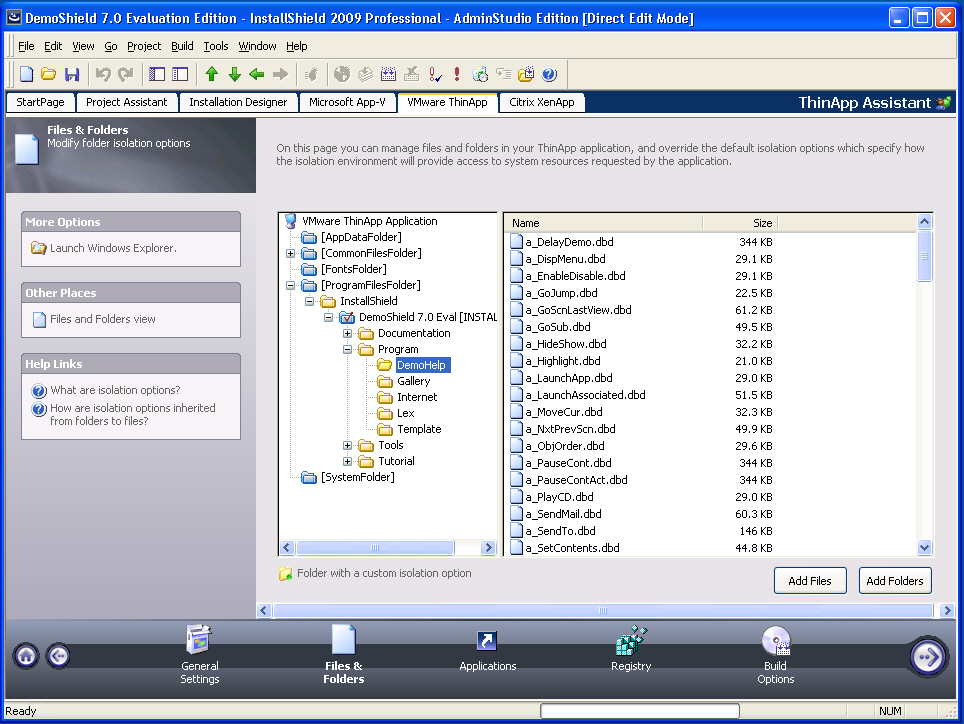Expand the [CommonFilesFolder] tree node
964x724 pixels.
pyautogui.click(x=291, y=253)
